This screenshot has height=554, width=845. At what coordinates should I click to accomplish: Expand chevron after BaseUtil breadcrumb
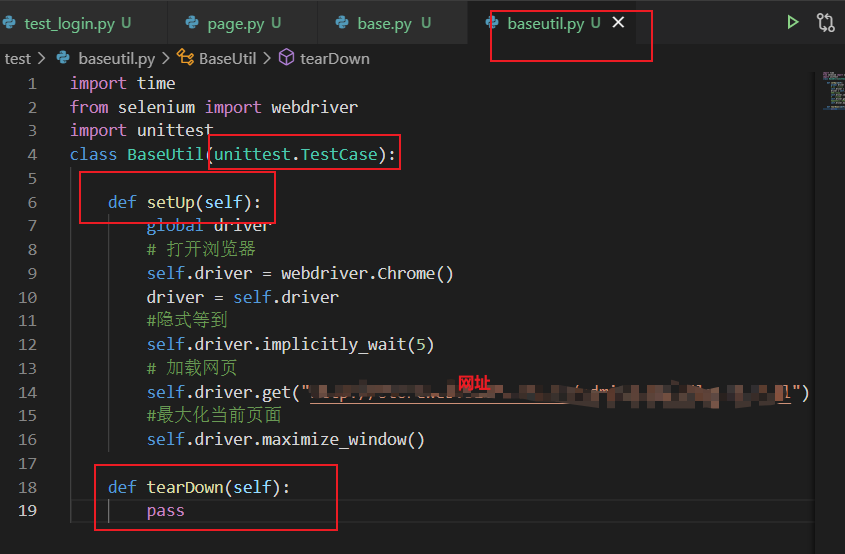267,58
